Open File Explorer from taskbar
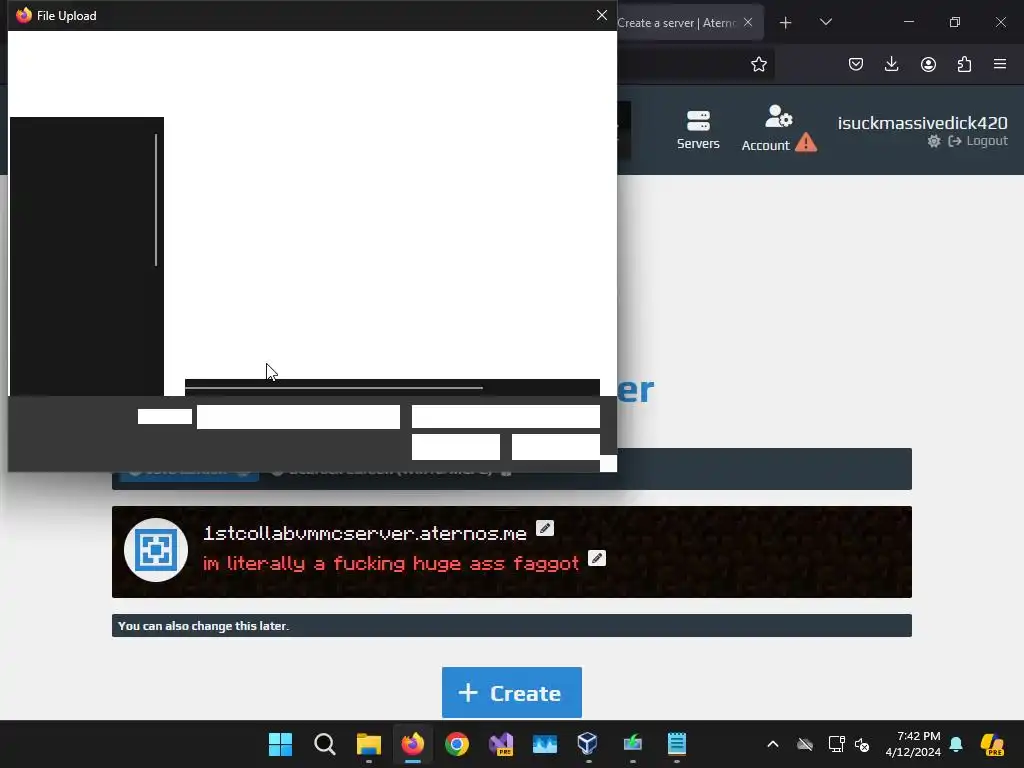1024x768 pixels. point(368,744)
